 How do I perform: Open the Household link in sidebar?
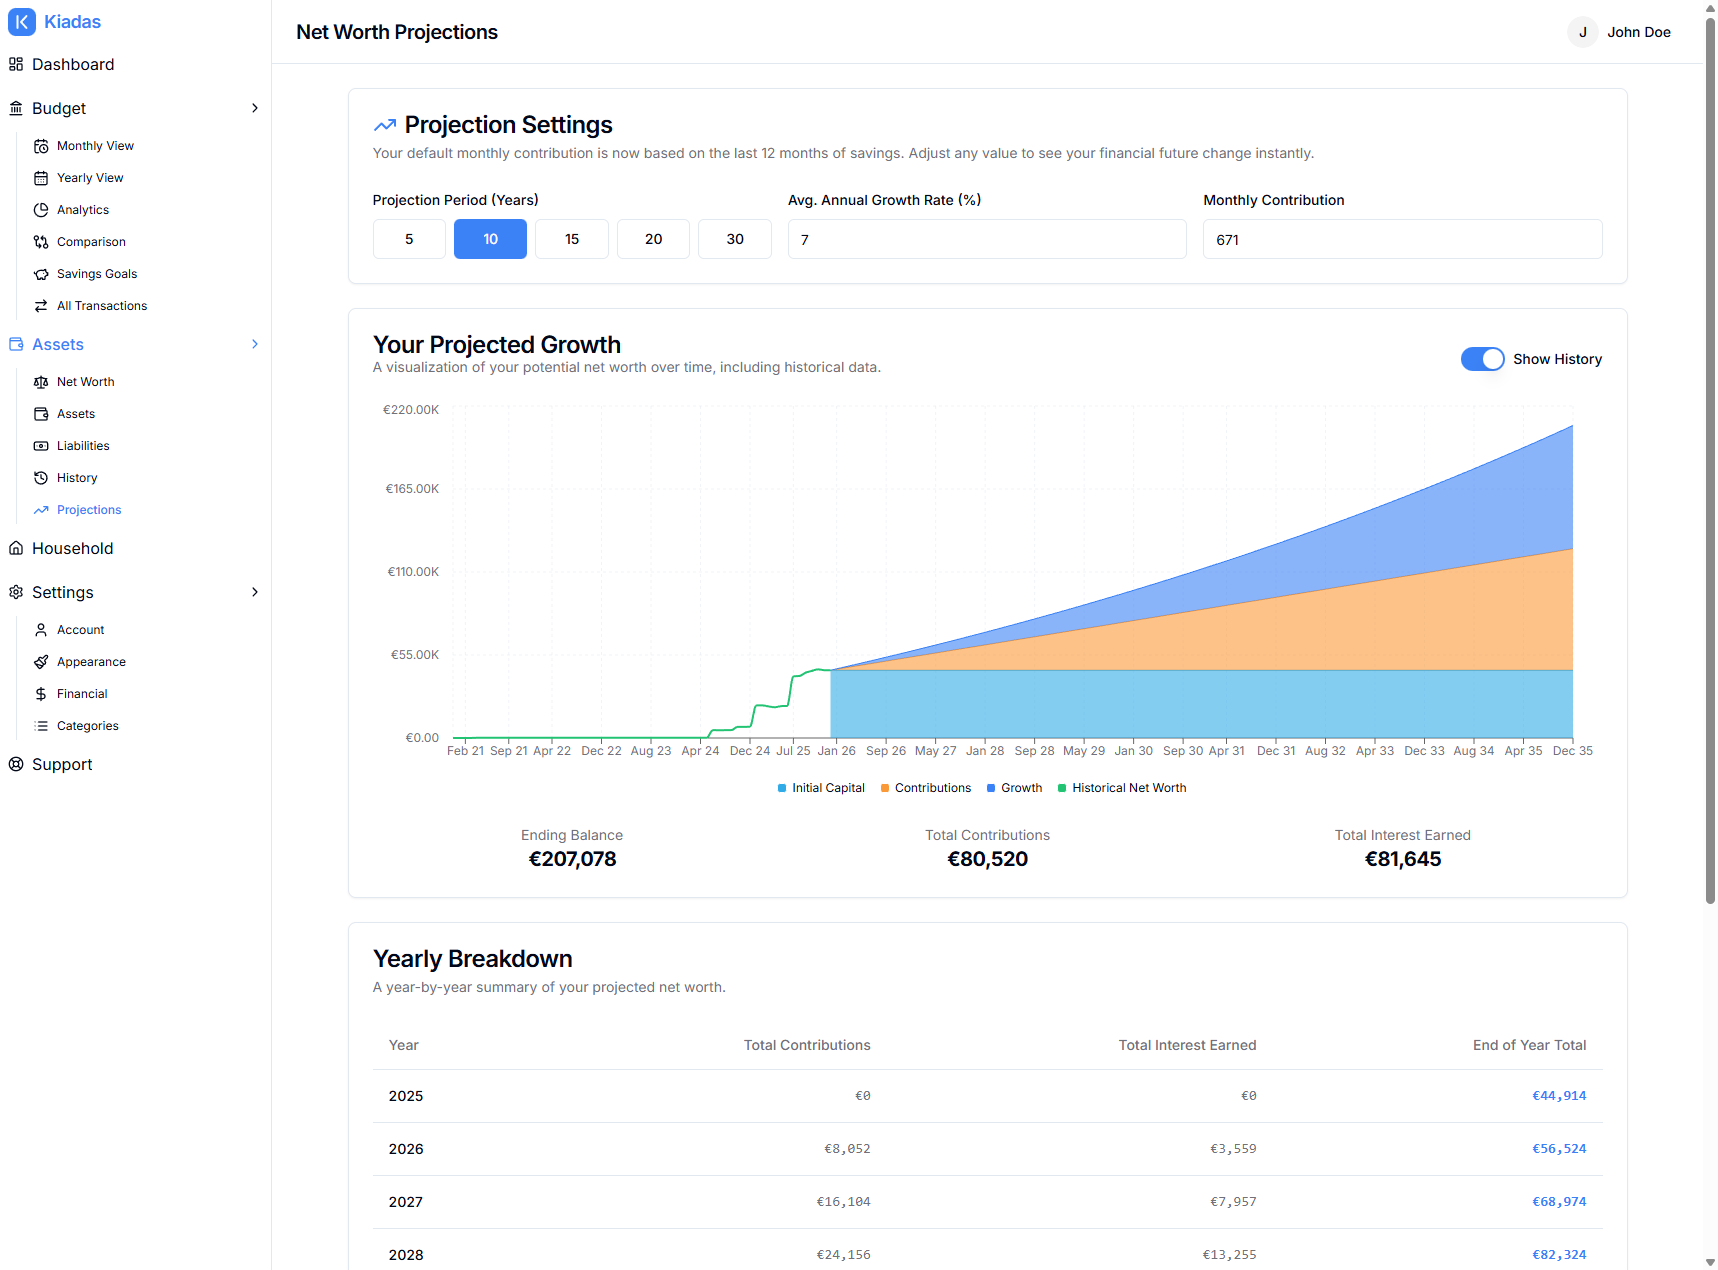72,548
